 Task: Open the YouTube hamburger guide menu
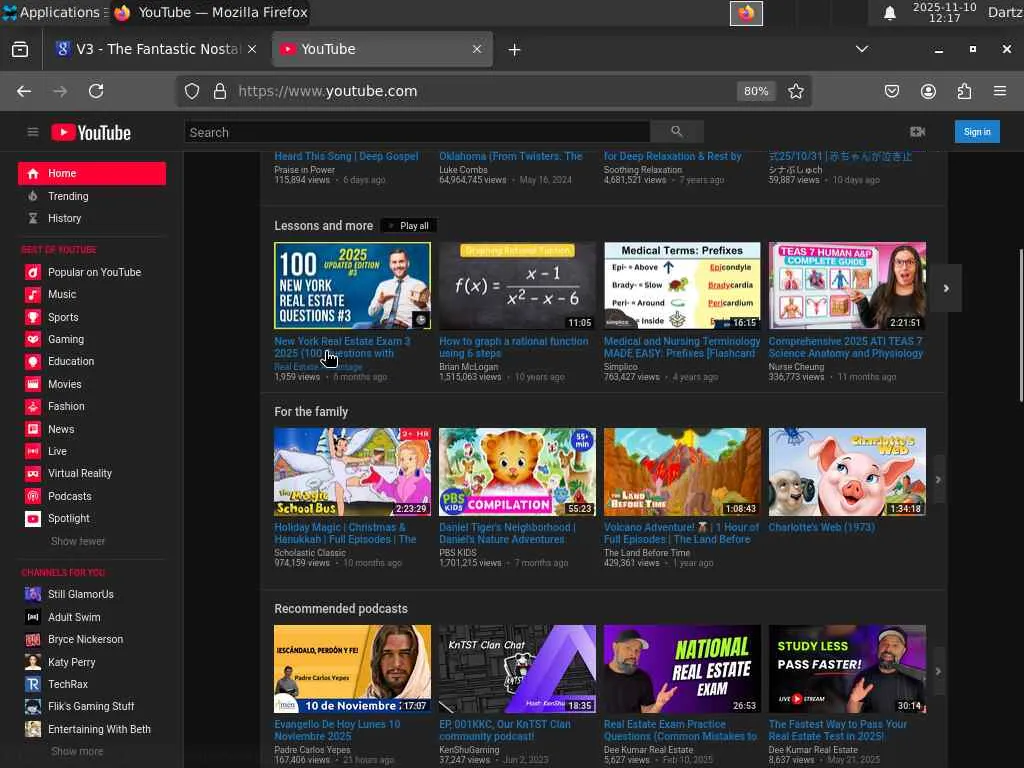click(33, 133)
